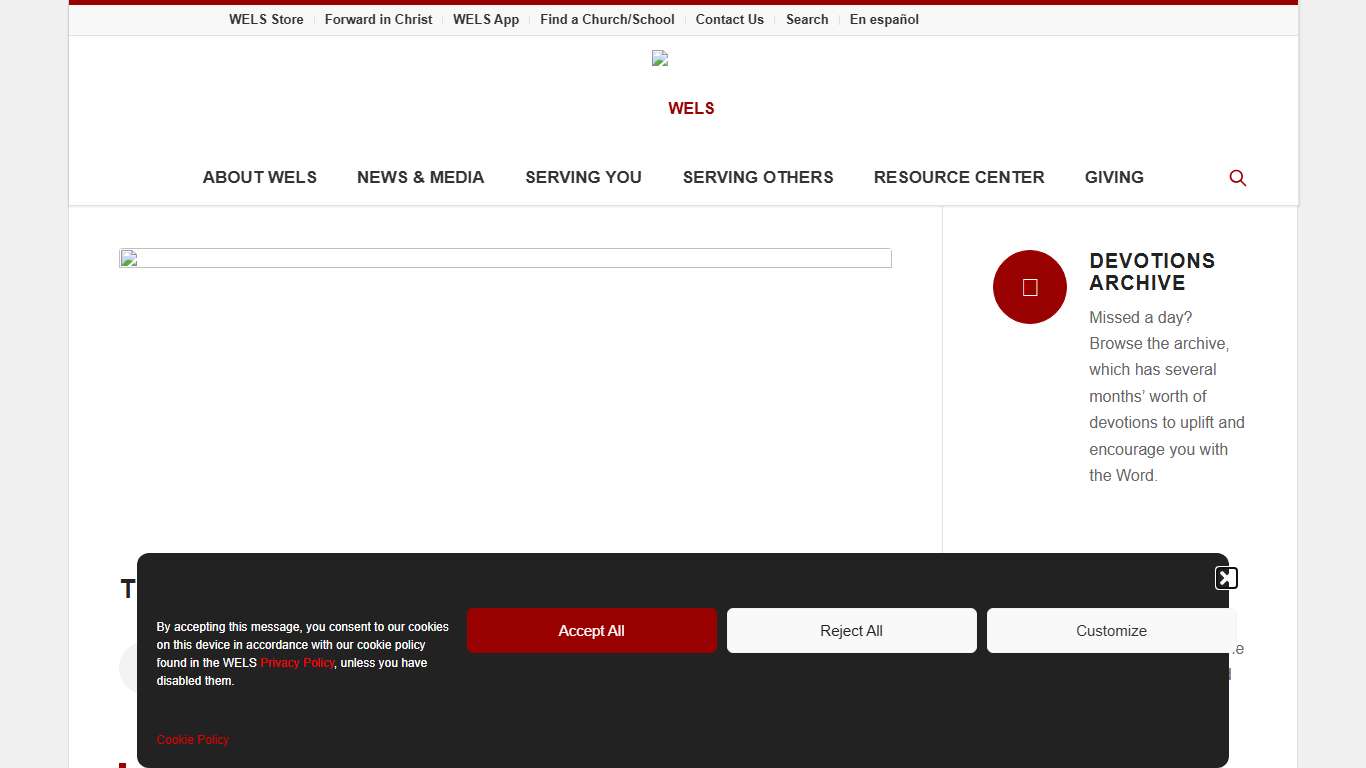Open Customize cookie settings
The height and width of the screenshot is (768, 1366).
[1111, 631]
